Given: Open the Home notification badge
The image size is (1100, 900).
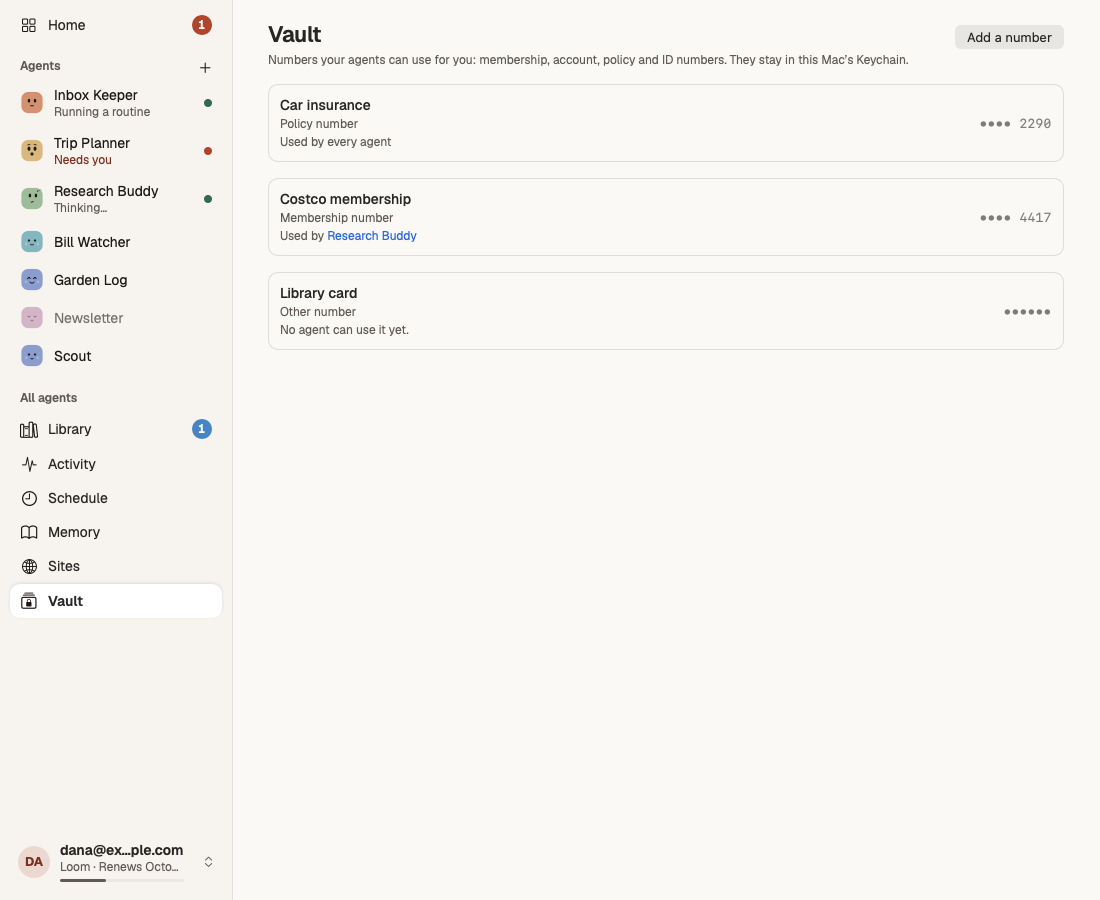Looking at the screenshot, I should (201, 25).
